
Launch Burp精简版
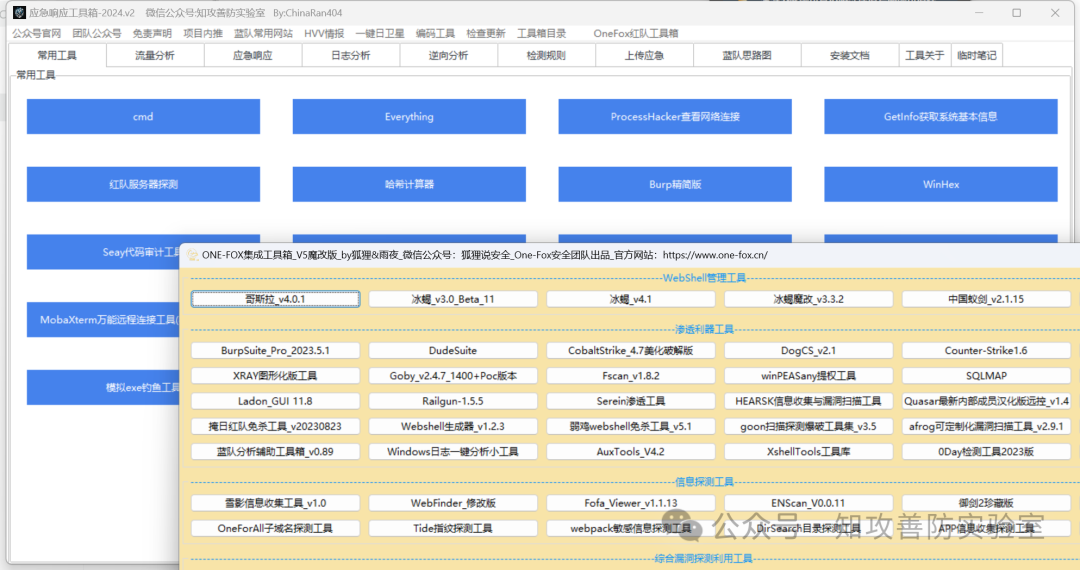[x=675, y=184]
